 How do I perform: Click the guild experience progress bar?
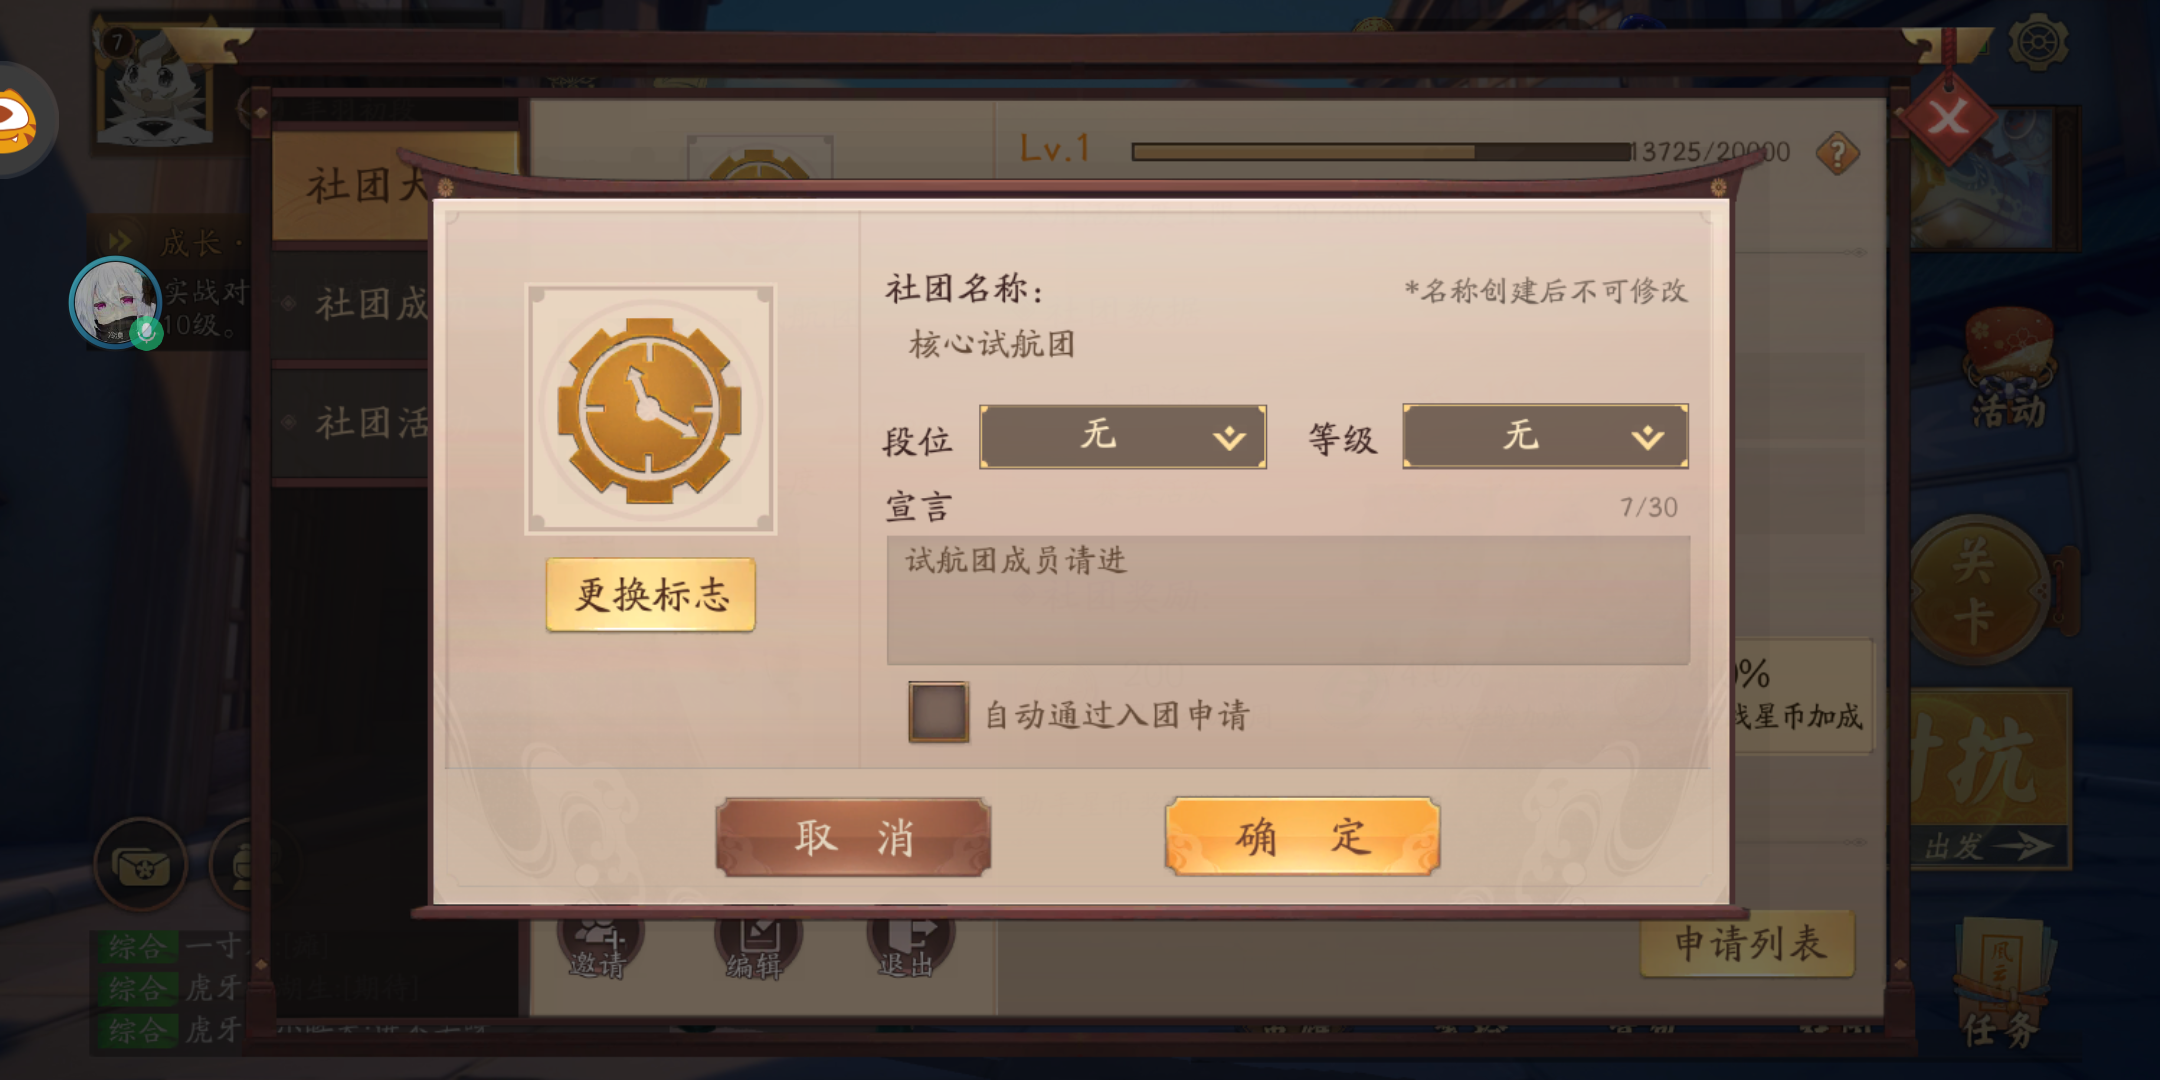pyautogui.click(x=1381, y=152)
